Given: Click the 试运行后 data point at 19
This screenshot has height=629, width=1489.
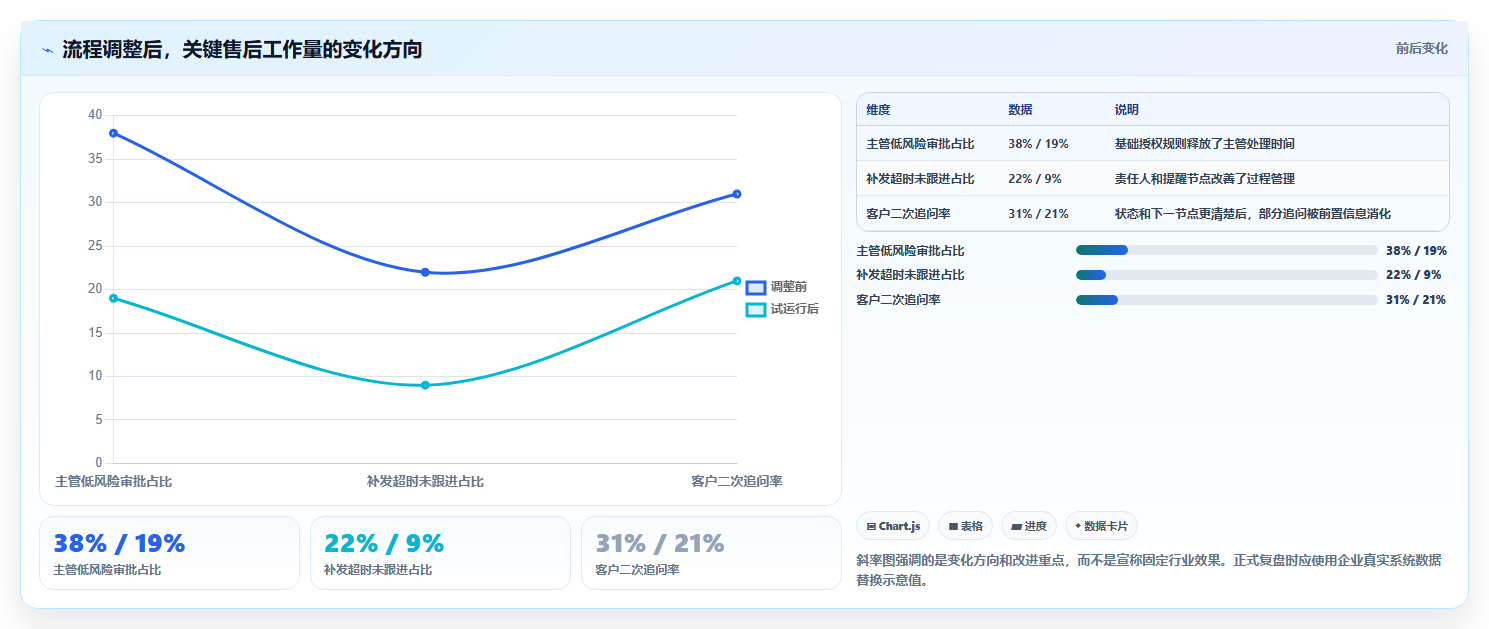Looking at the screenshot, I should tap(113, 298).
